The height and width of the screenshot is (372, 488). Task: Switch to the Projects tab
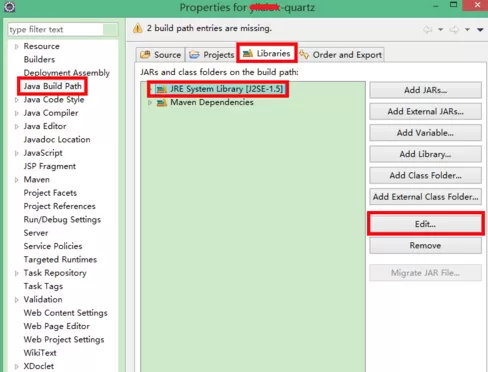tap(212, 55)
